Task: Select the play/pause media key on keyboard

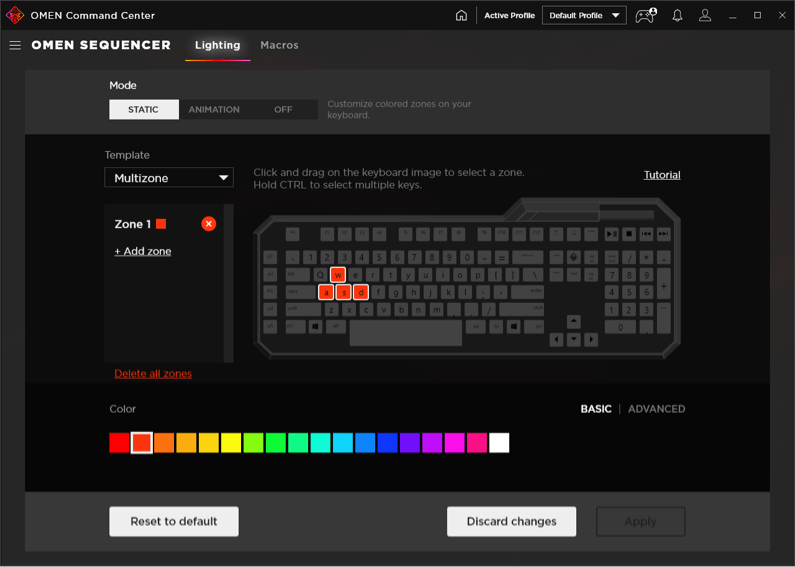Action: [612, 234]
